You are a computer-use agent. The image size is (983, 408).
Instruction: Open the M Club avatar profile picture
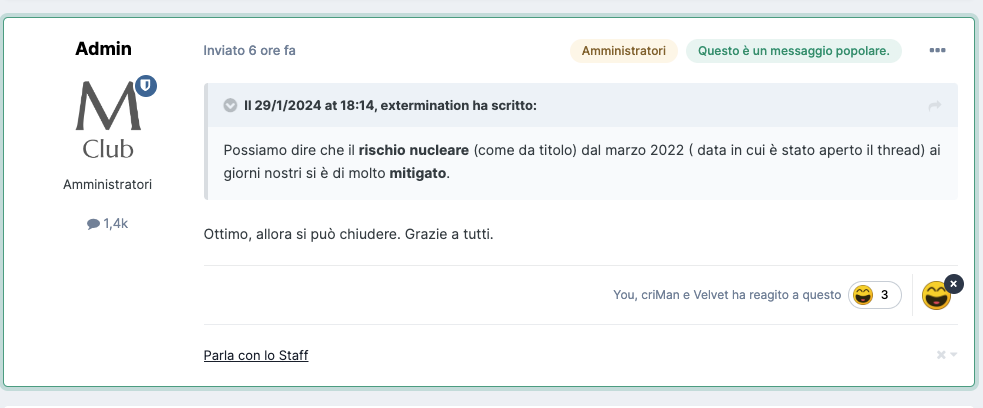(108, 119)
